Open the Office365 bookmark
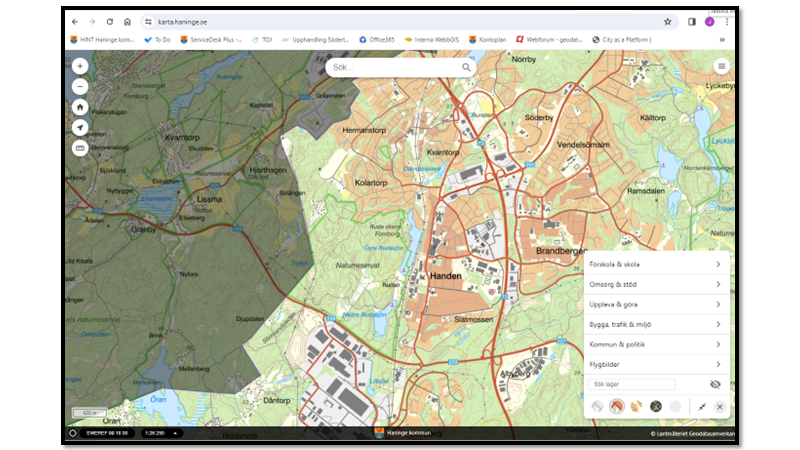The height and width of the screenshot is (450, 800). (x=378, y=39)
